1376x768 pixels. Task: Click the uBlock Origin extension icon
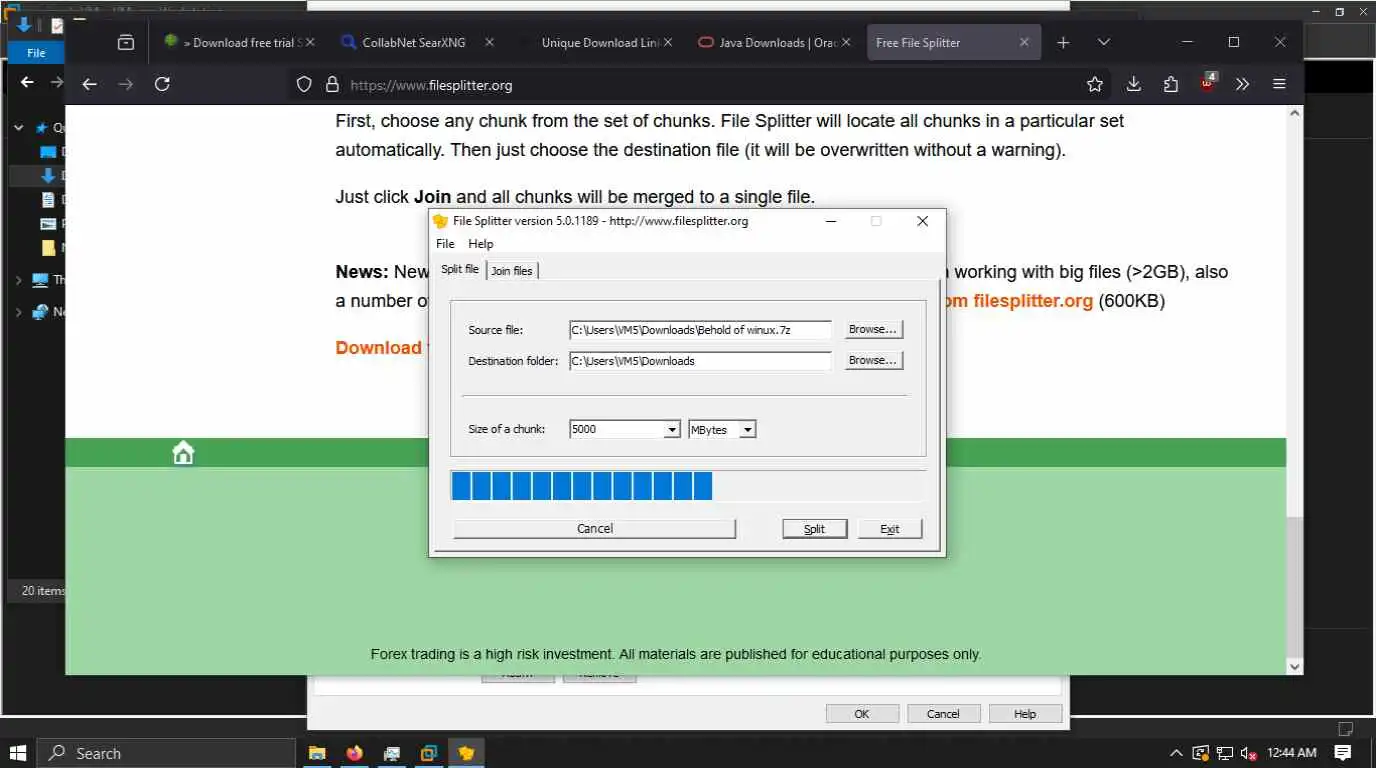tap(1207, 83)
